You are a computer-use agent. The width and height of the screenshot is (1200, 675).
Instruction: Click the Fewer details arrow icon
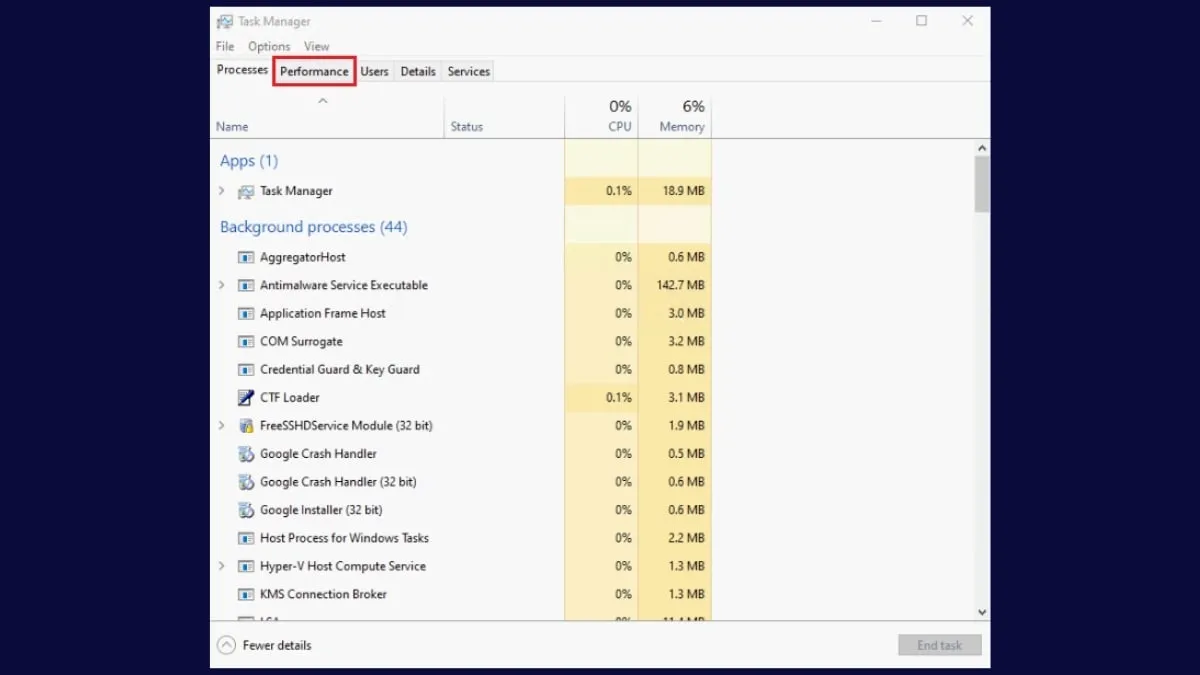point(226,645)
